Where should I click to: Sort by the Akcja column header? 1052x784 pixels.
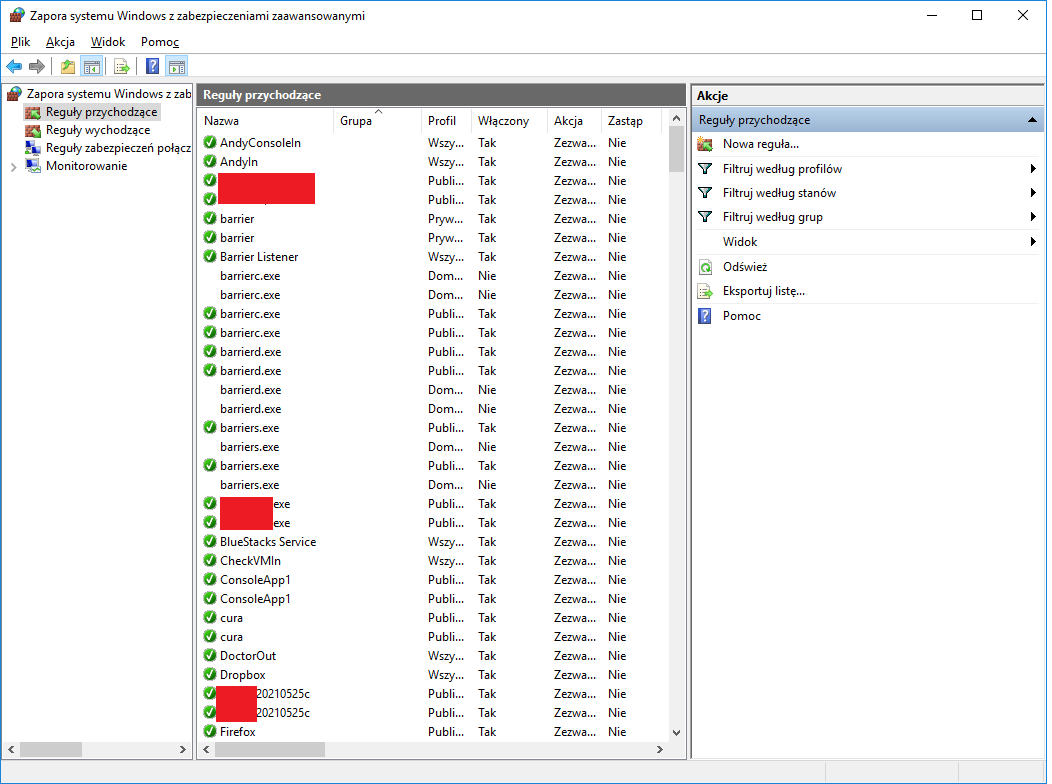point(574,121)
